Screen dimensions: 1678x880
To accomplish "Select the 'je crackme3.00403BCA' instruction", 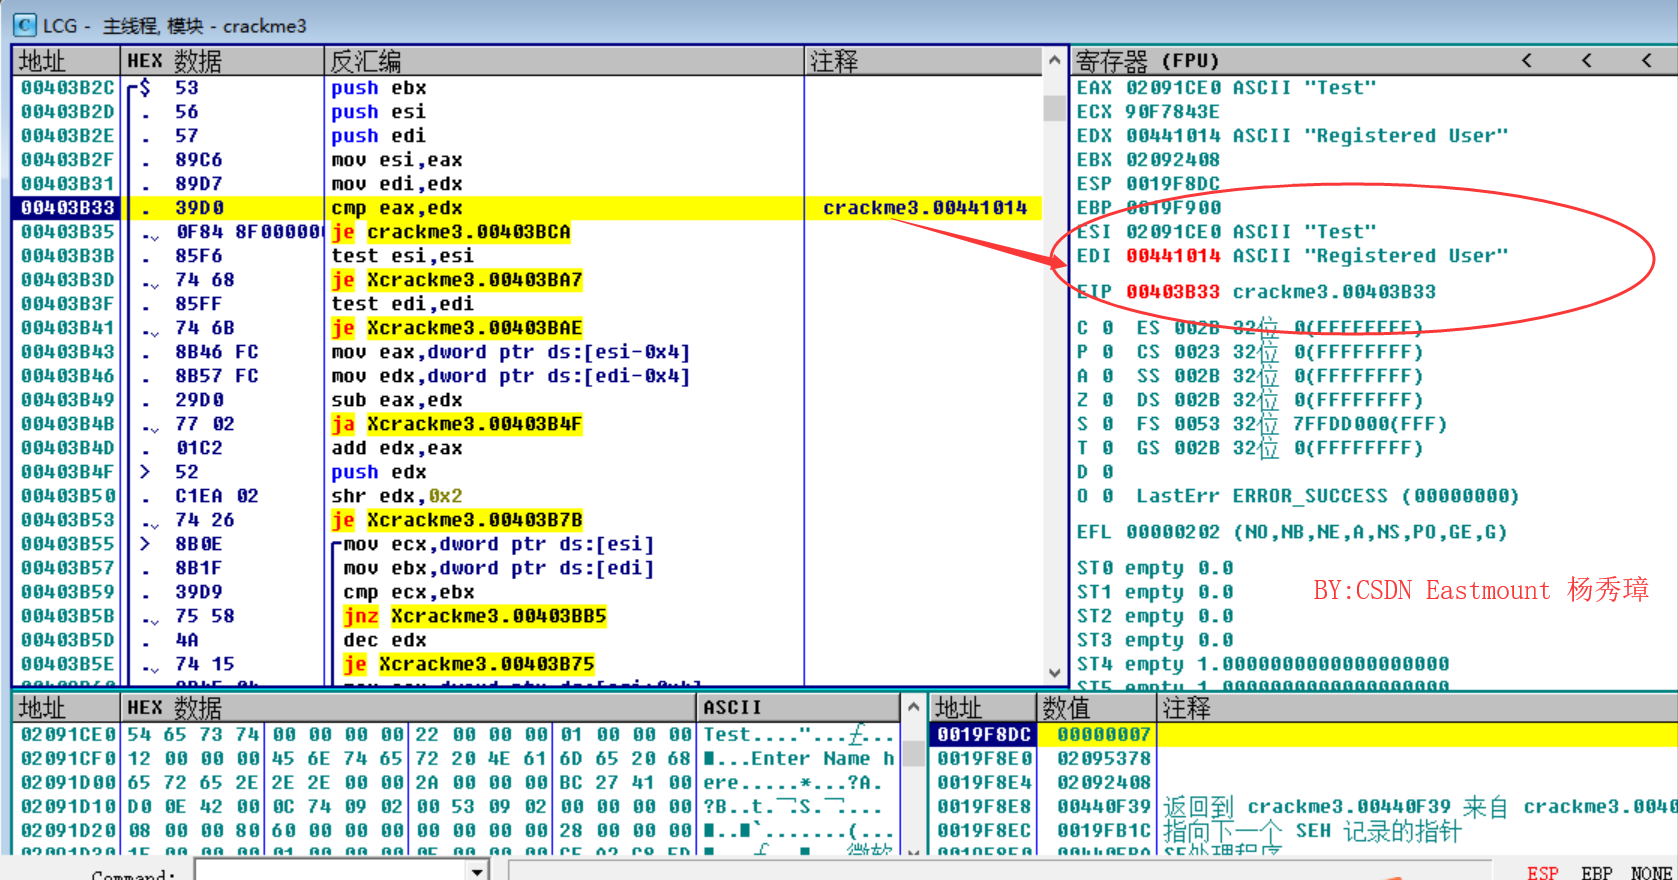I will point(451,232).
